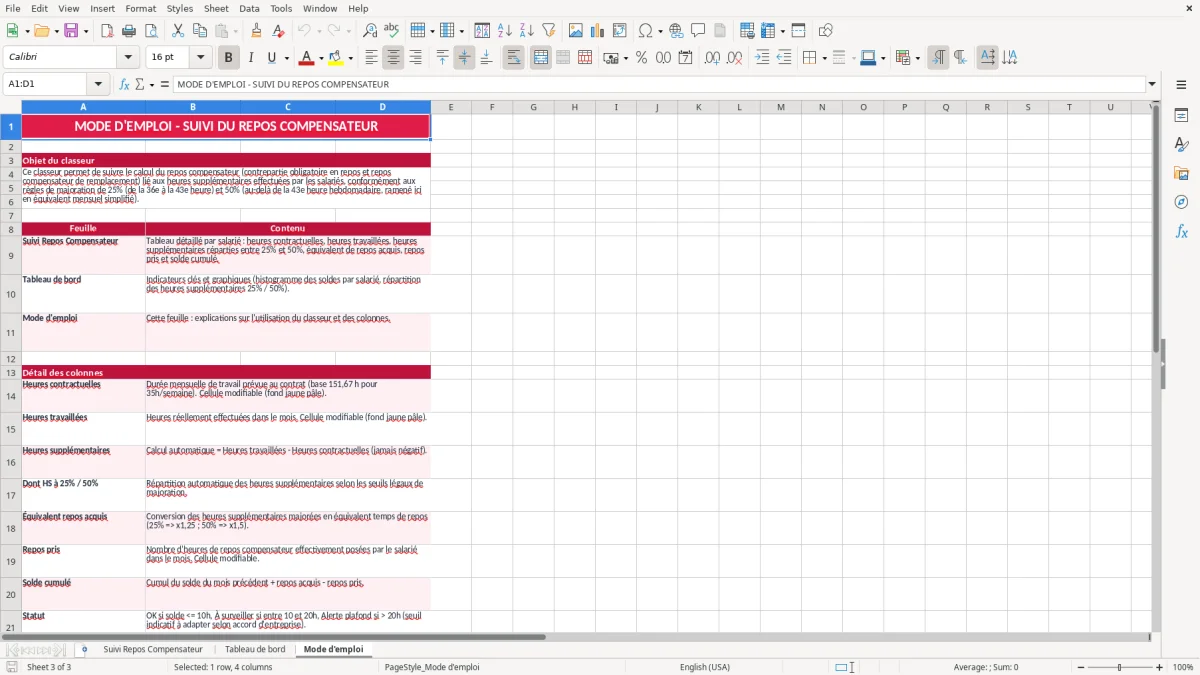Image resolution: width=1200 pixels, height=675 pixels.
Task: Open Special Character dropdown arrow
Action: [660, 31]
